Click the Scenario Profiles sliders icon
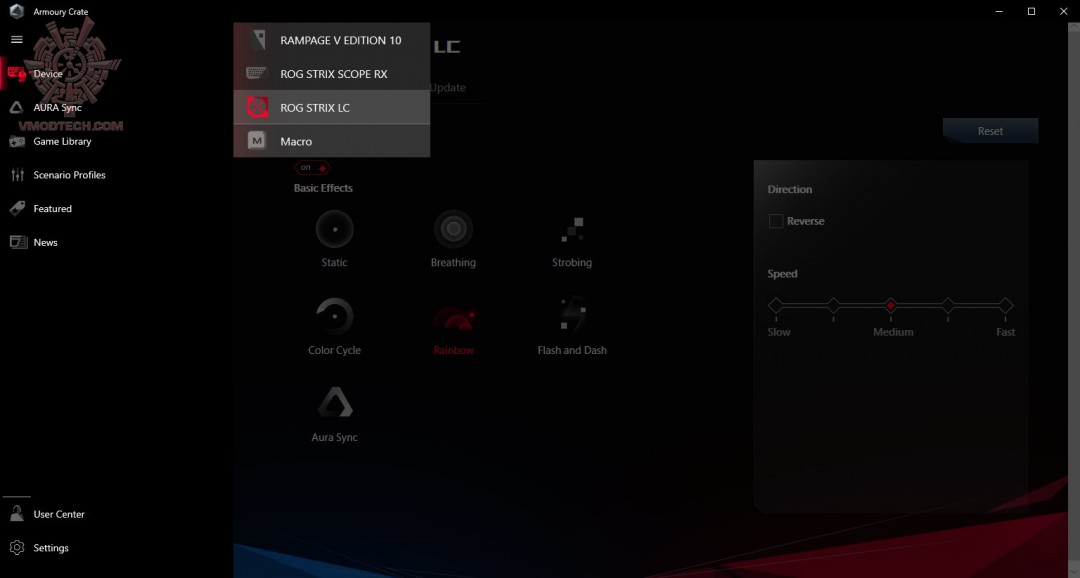This screenshot has height=578, width=1080. coord(17,175)
